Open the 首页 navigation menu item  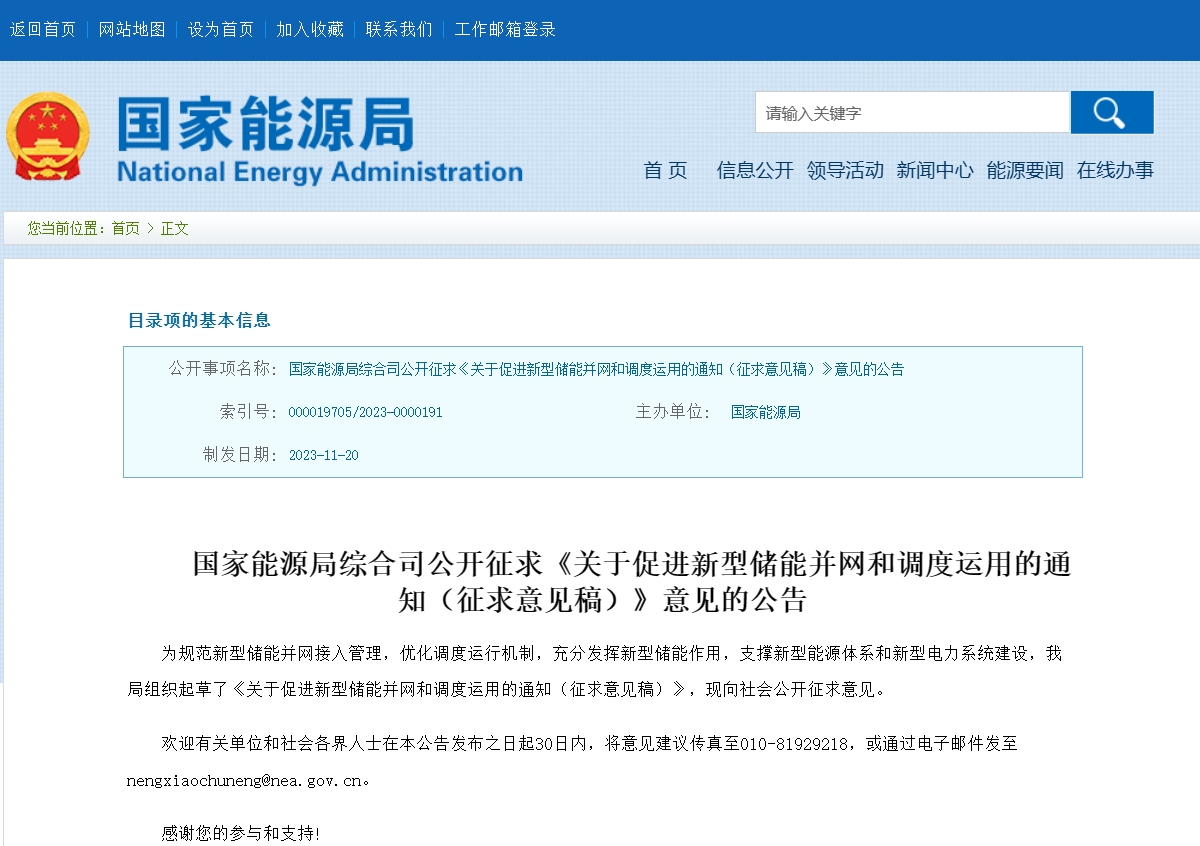pyautogui.click(x=665, y=170)
